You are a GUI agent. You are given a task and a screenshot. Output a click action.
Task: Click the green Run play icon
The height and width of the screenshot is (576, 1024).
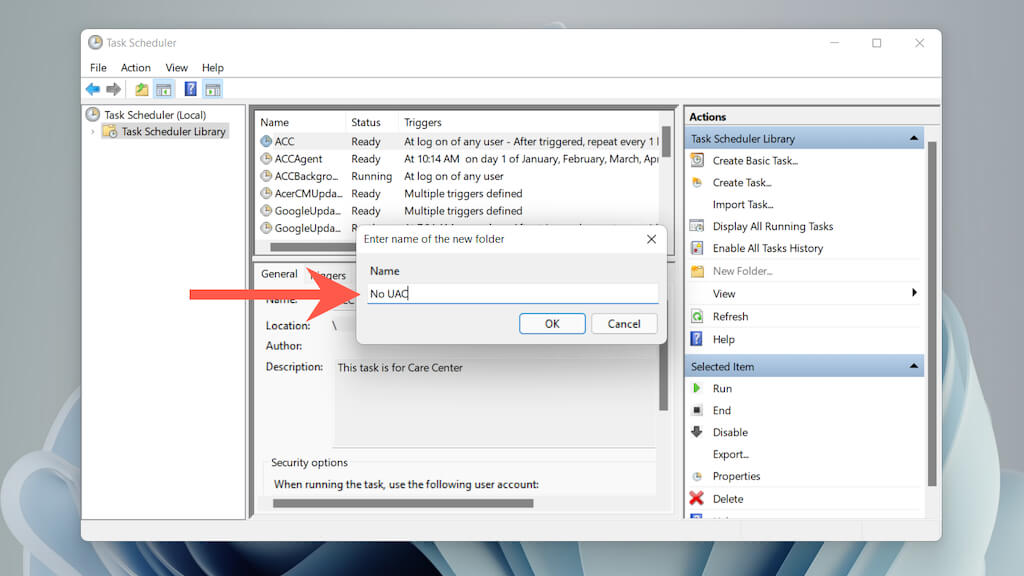click(x=697, y=388)
